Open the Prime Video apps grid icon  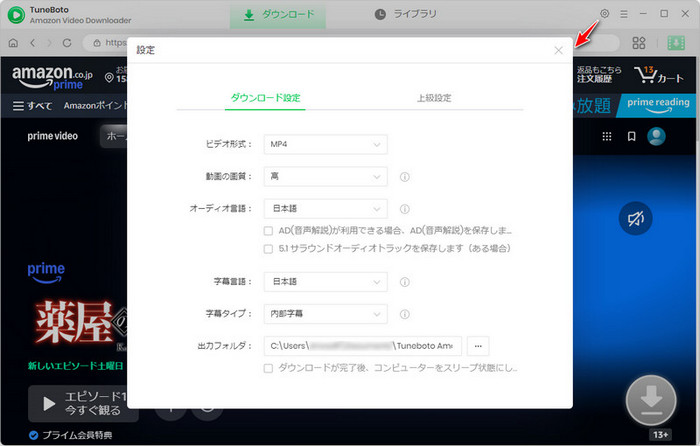tap(607, 136)
